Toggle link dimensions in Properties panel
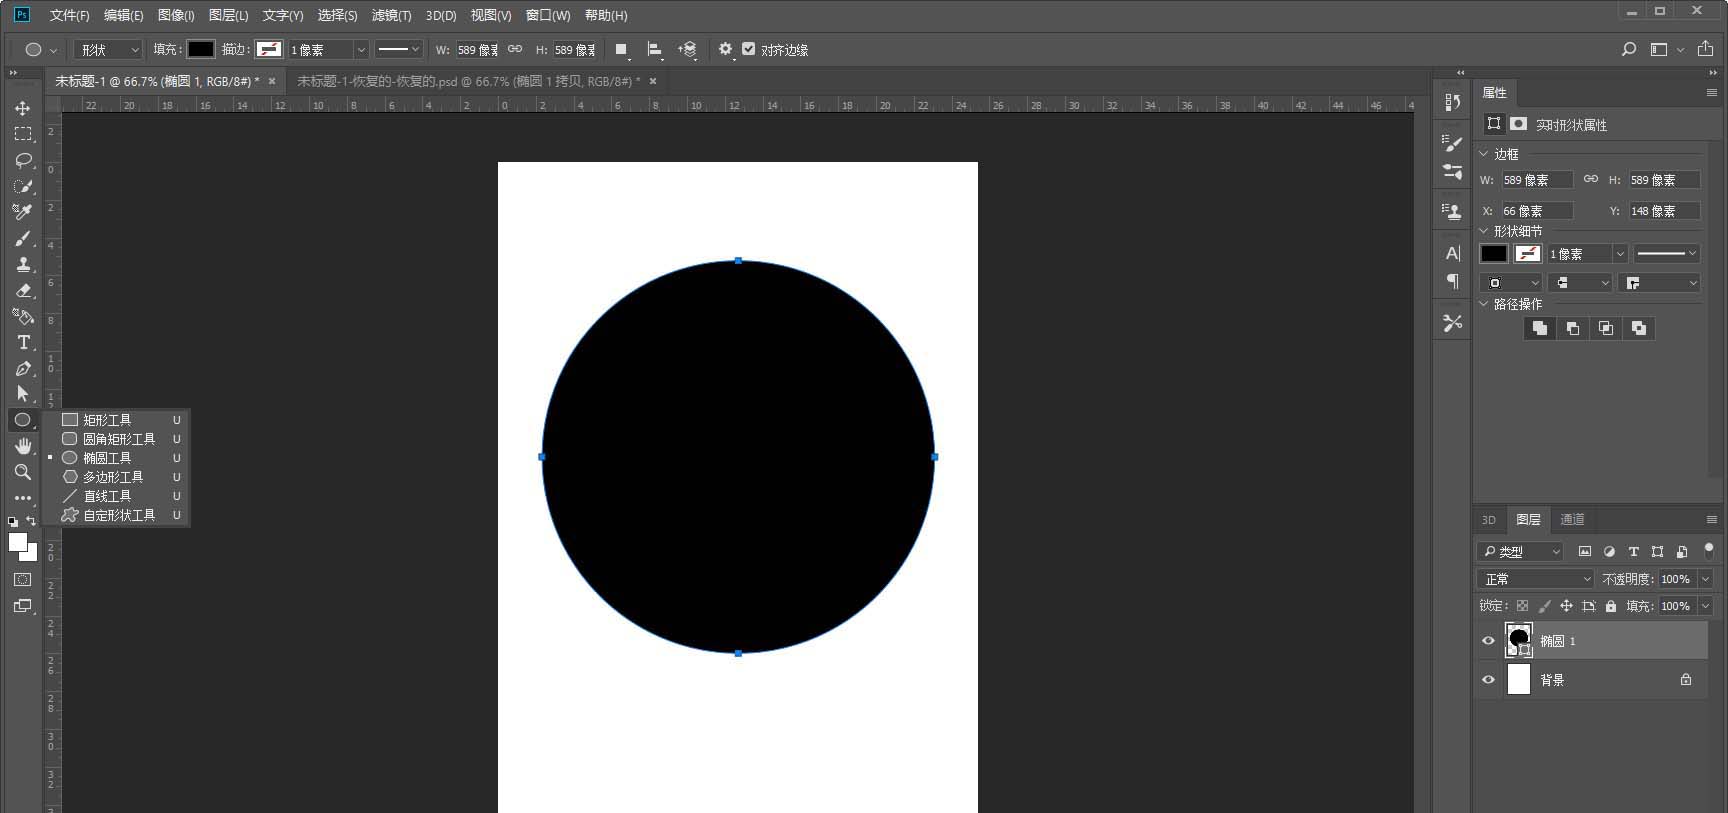 (x=1591, y=180)
